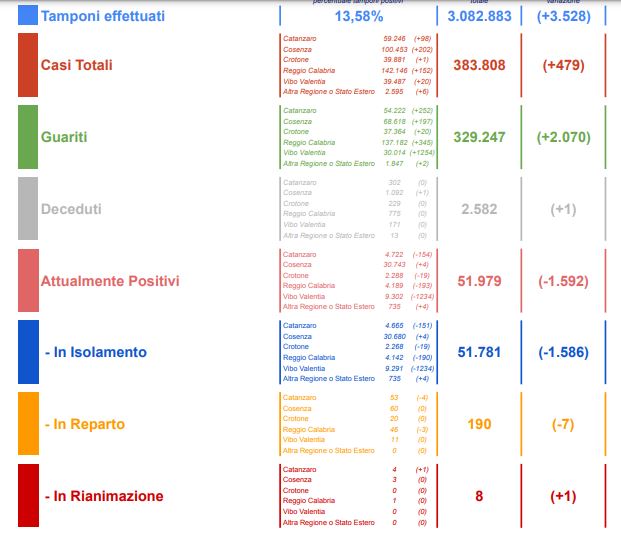Viewport: 621px width, 535px height.
Task: Click Reggio Calabria under Casi Totali
Action: pyautogui.click(x=309, y=70)
